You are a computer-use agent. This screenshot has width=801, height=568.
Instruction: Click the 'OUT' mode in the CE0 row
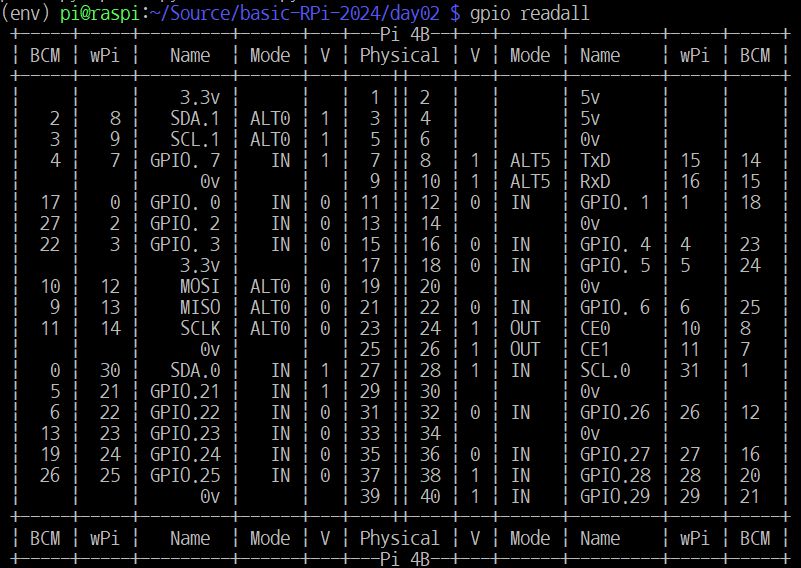coord(525,328)
